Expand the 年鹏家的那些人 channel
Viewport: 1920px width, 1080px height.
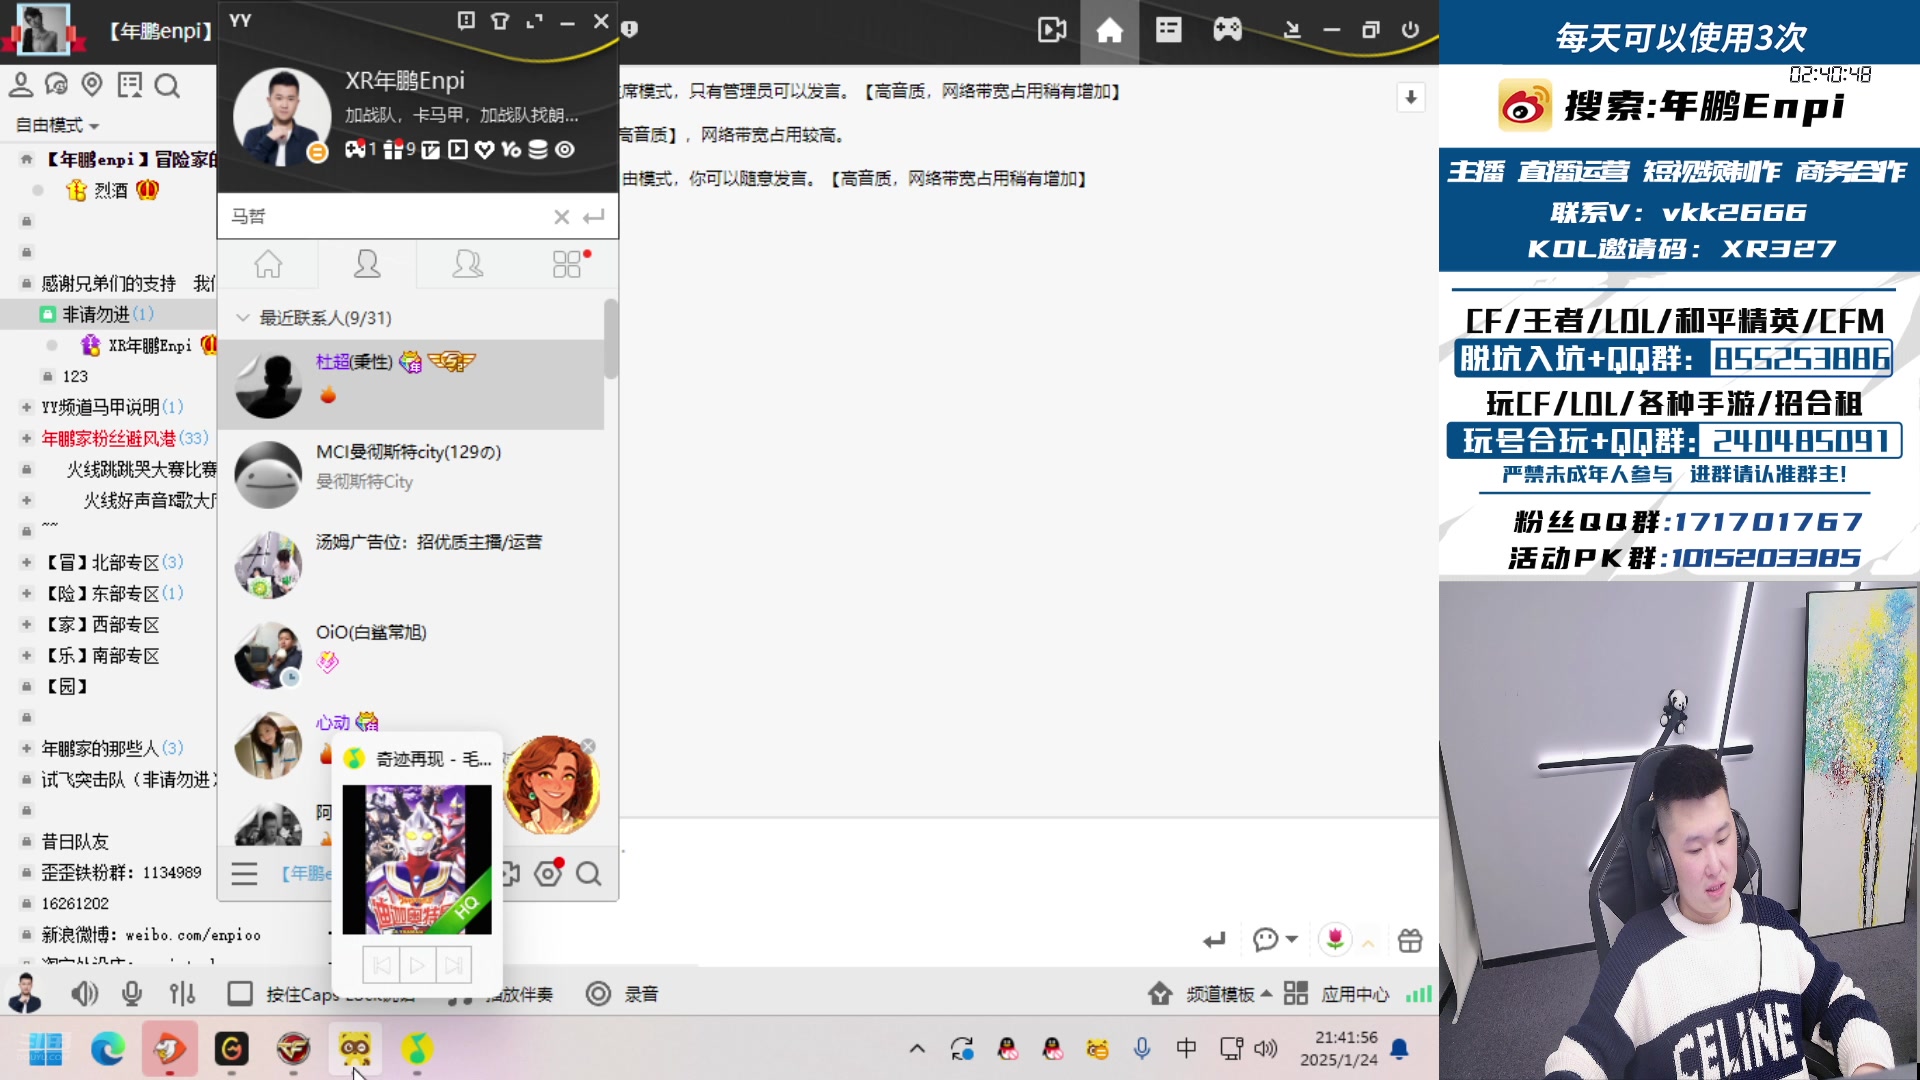point(27,748)
